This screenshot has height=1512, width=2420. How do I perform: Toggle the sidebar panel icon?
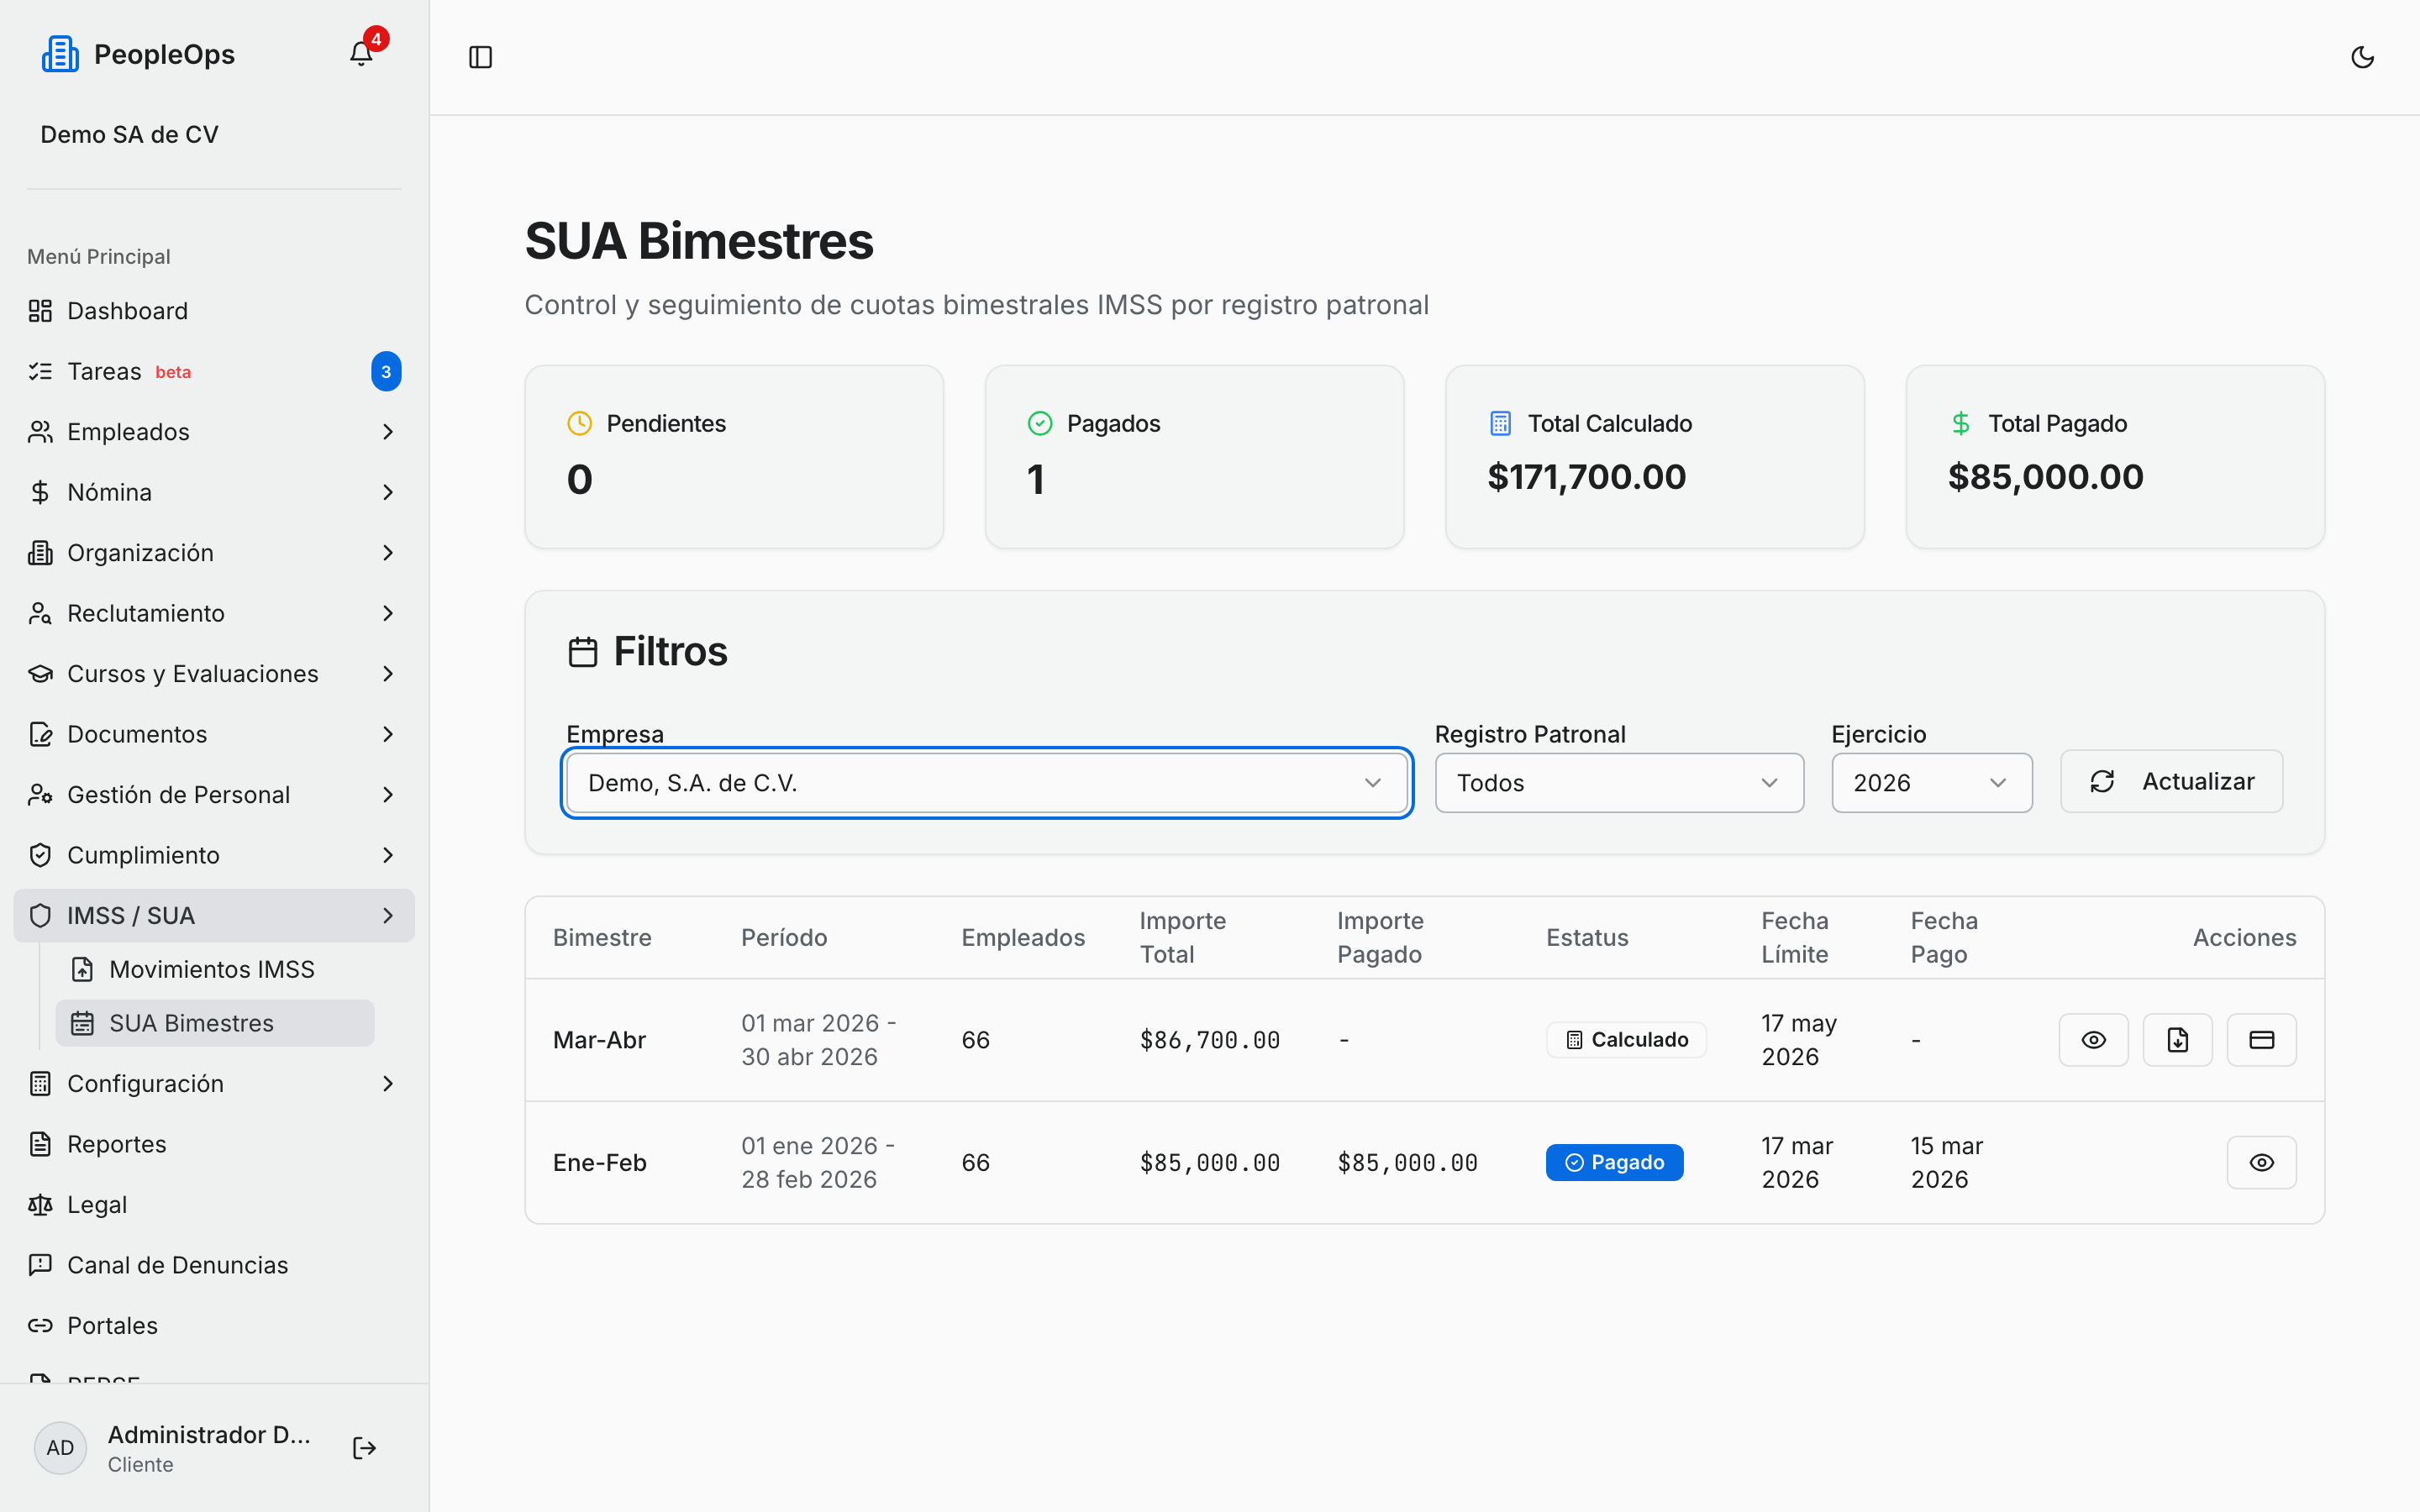tap(481, 57)
